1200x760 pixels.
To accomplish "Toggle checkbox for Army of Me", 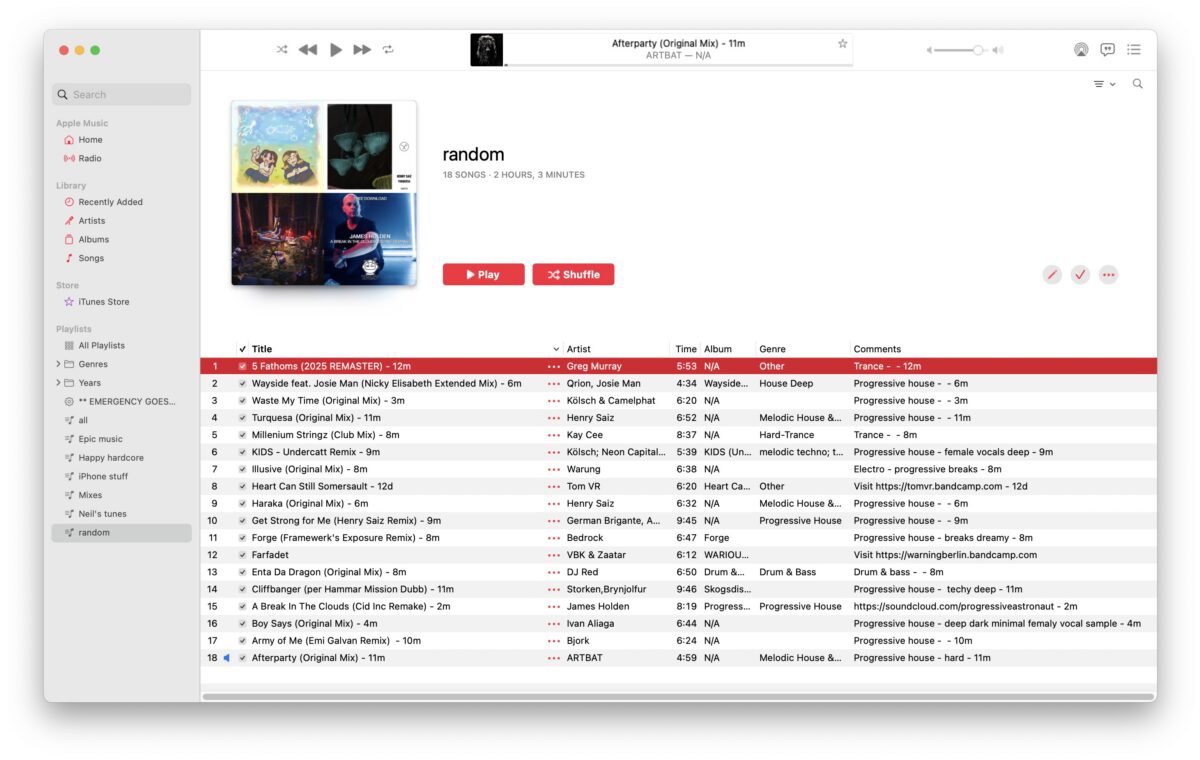I will (242, 641).
